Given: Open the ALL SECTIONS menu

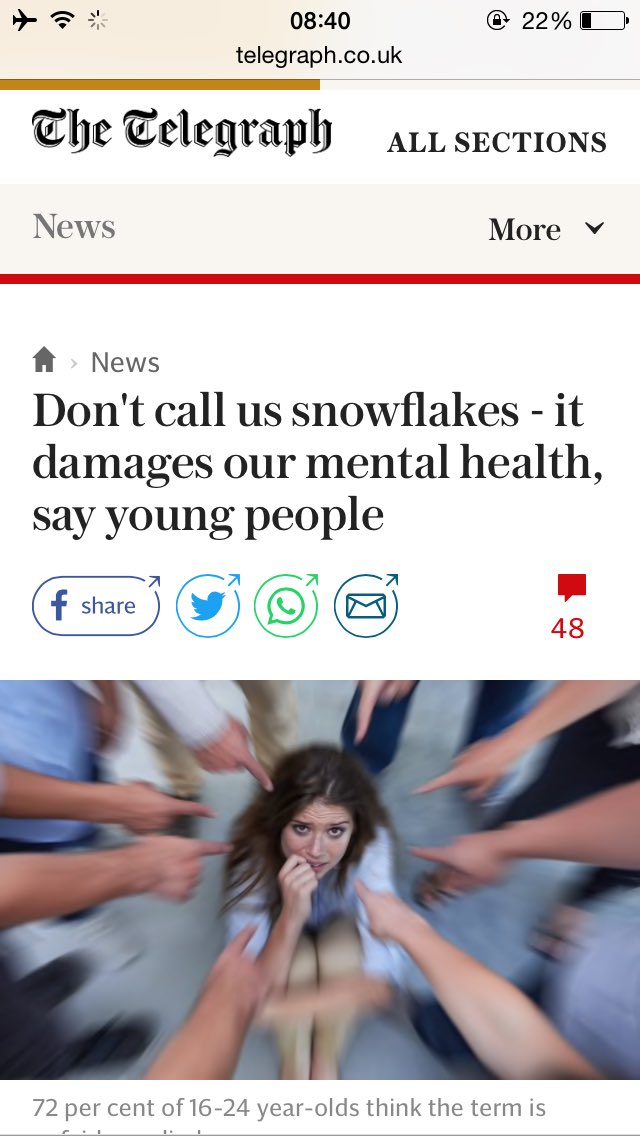Looking at the screenshot, I should pos(497,142).
